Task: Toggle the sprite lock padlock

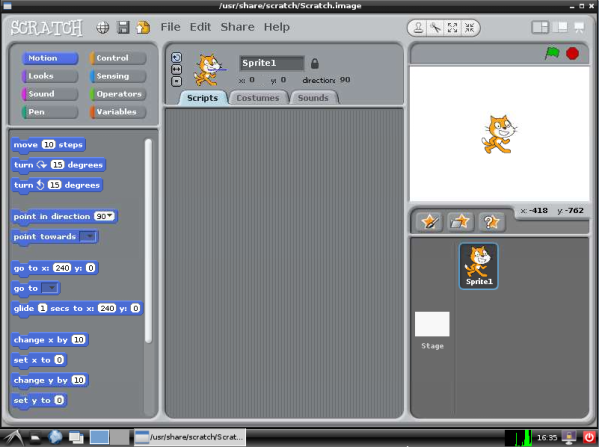Action: click(314, 63)
